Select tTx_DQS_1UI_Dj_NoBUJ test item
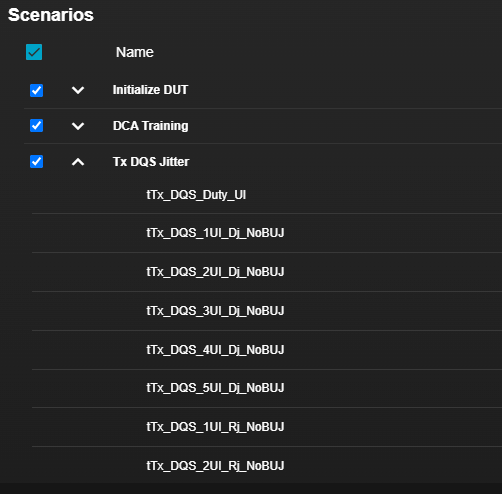This screenshot has width=502, height=494. (215, 233)
